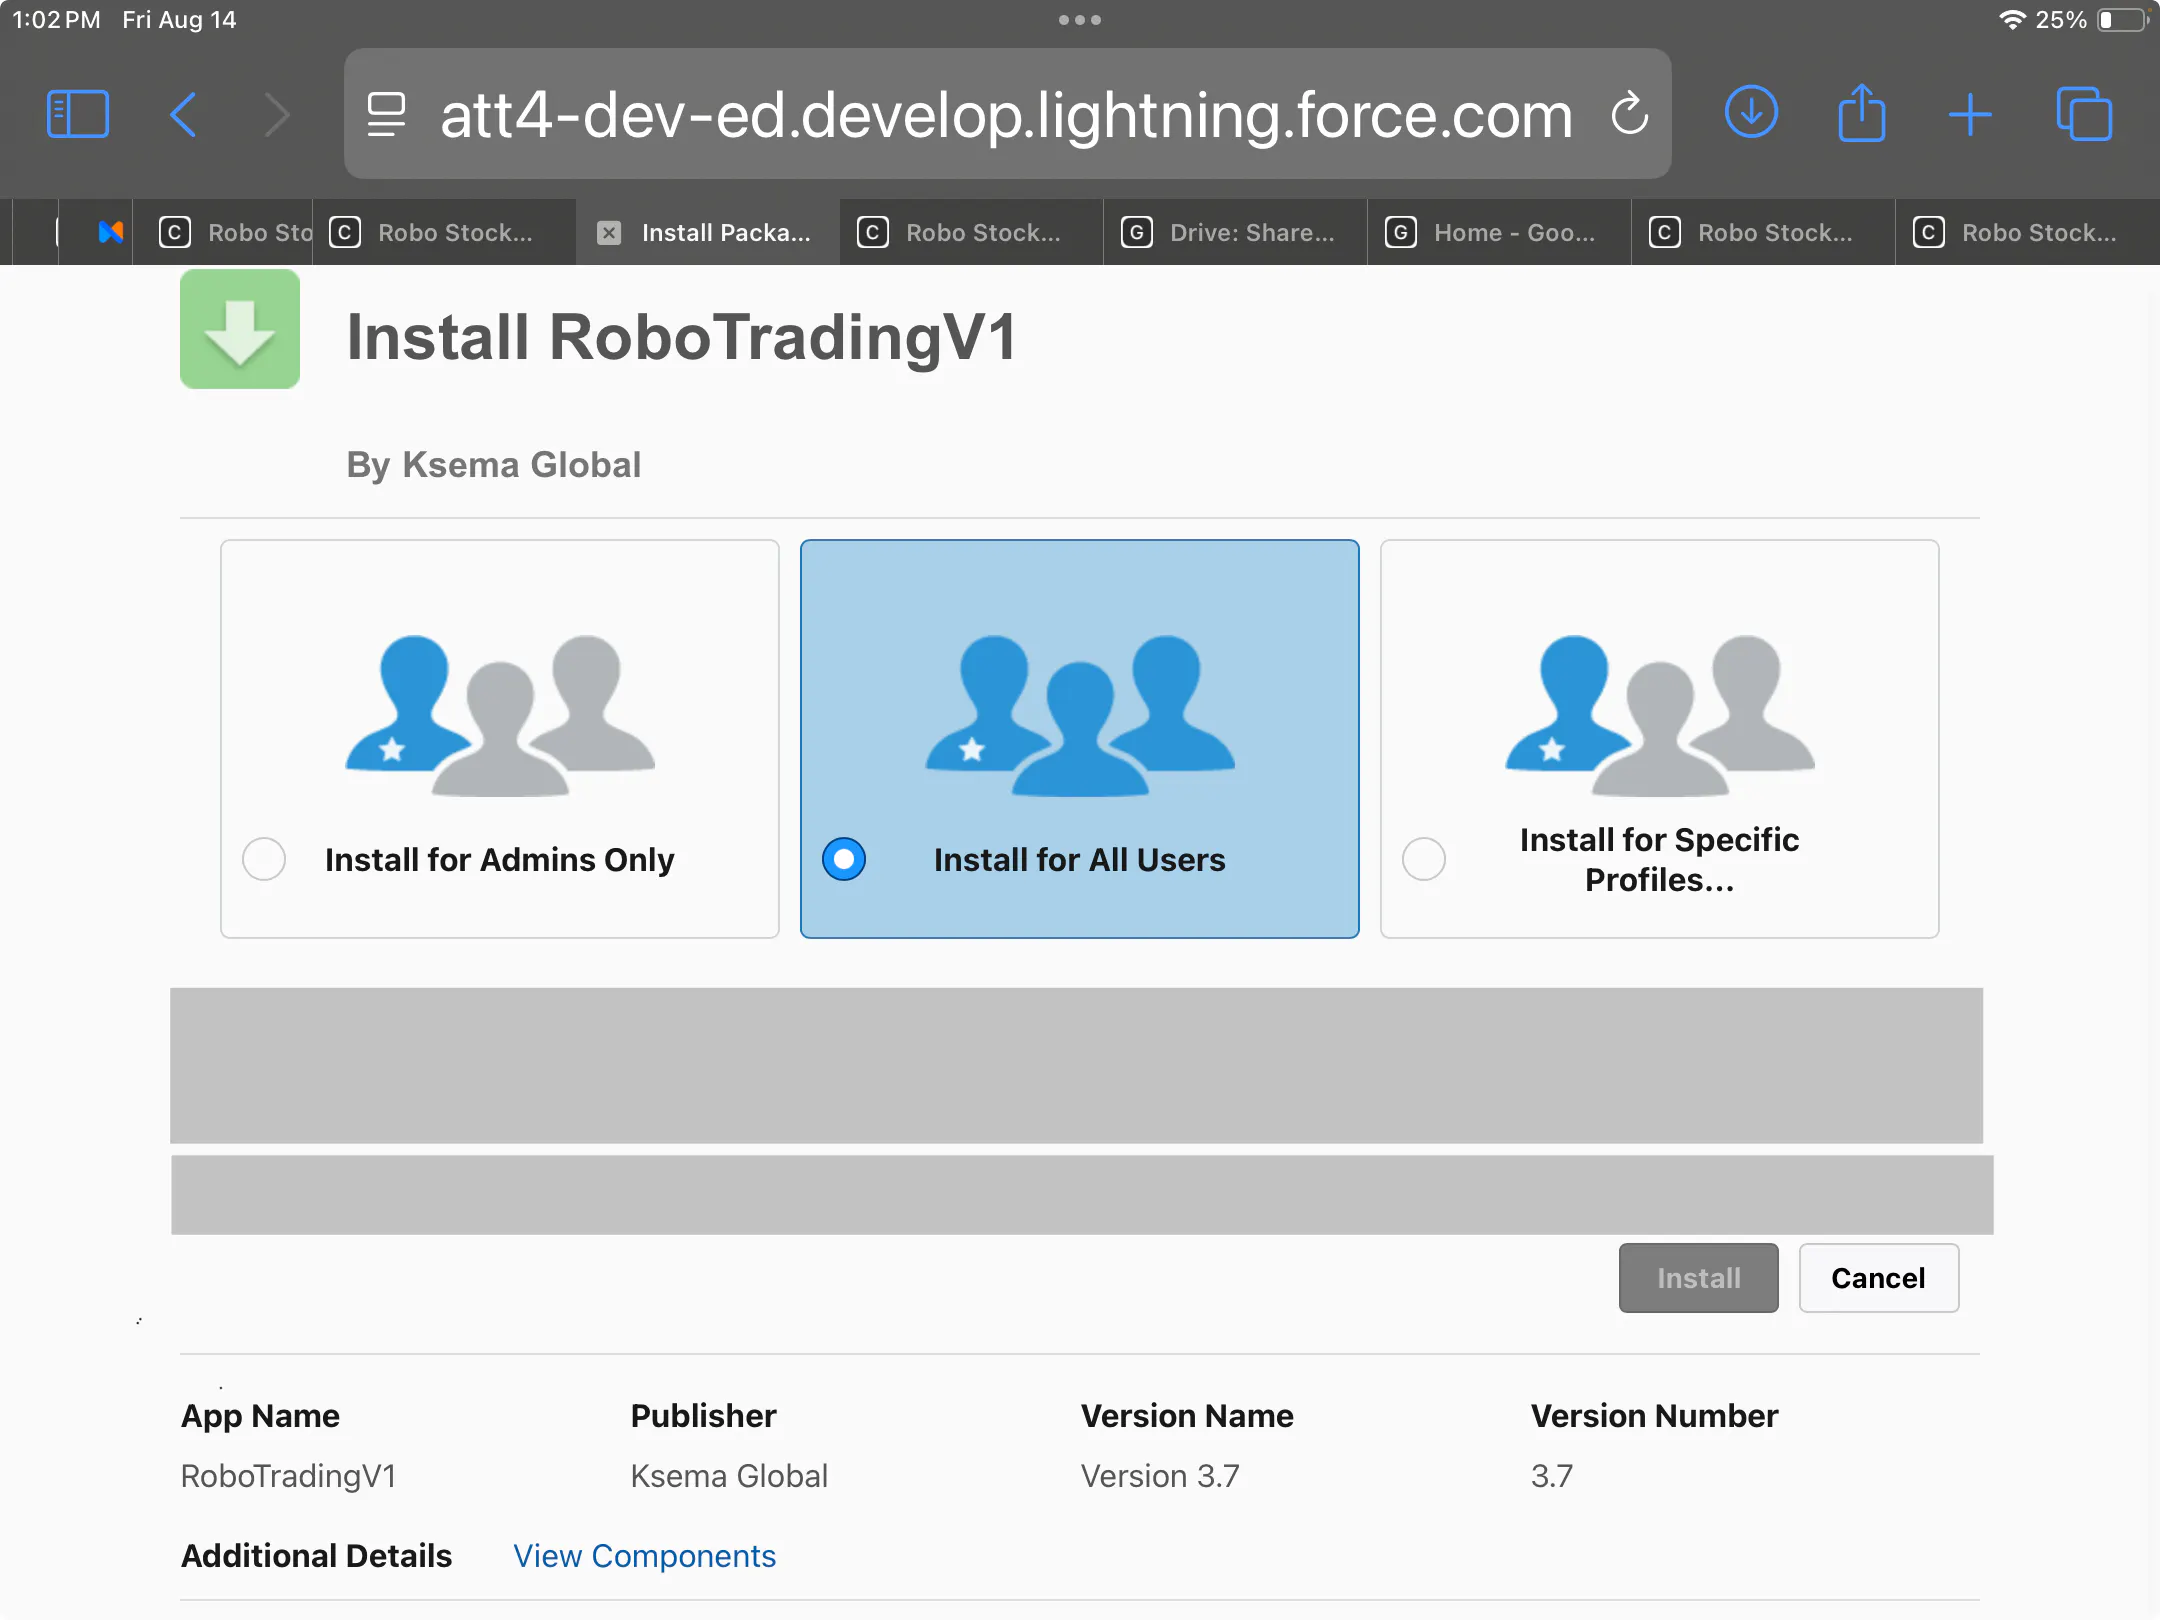The width and height of the screenshot is (2160, 1620).
Task: Tap the address bar URL field
Action: pyautogui.click(x=1007, y=114)
